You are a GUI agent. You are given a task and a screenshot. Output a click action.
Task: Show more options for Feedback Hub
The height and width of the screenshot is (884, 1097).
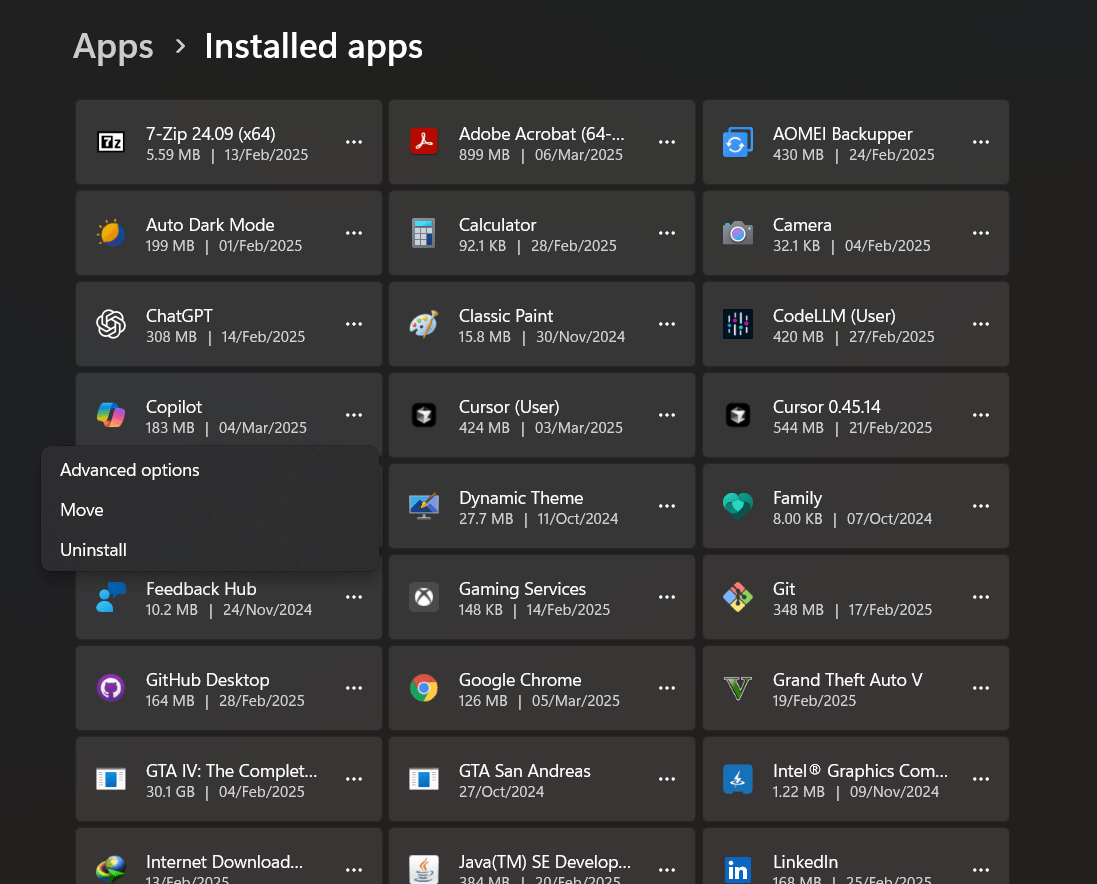click(354, 597)
